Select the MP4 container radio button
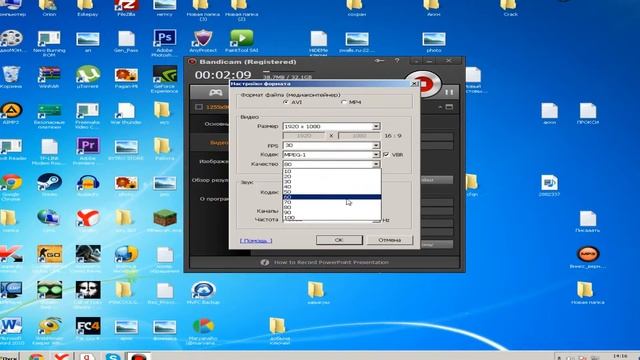This screenshot has height=360, width=640. [344, 102]
